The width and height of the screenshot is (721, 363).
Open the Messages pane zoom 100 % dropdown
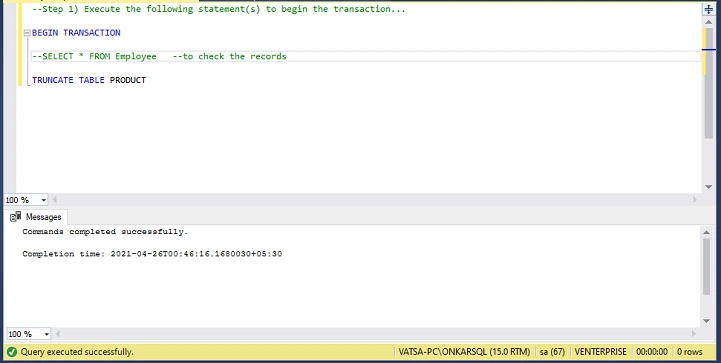pos(46,334)
